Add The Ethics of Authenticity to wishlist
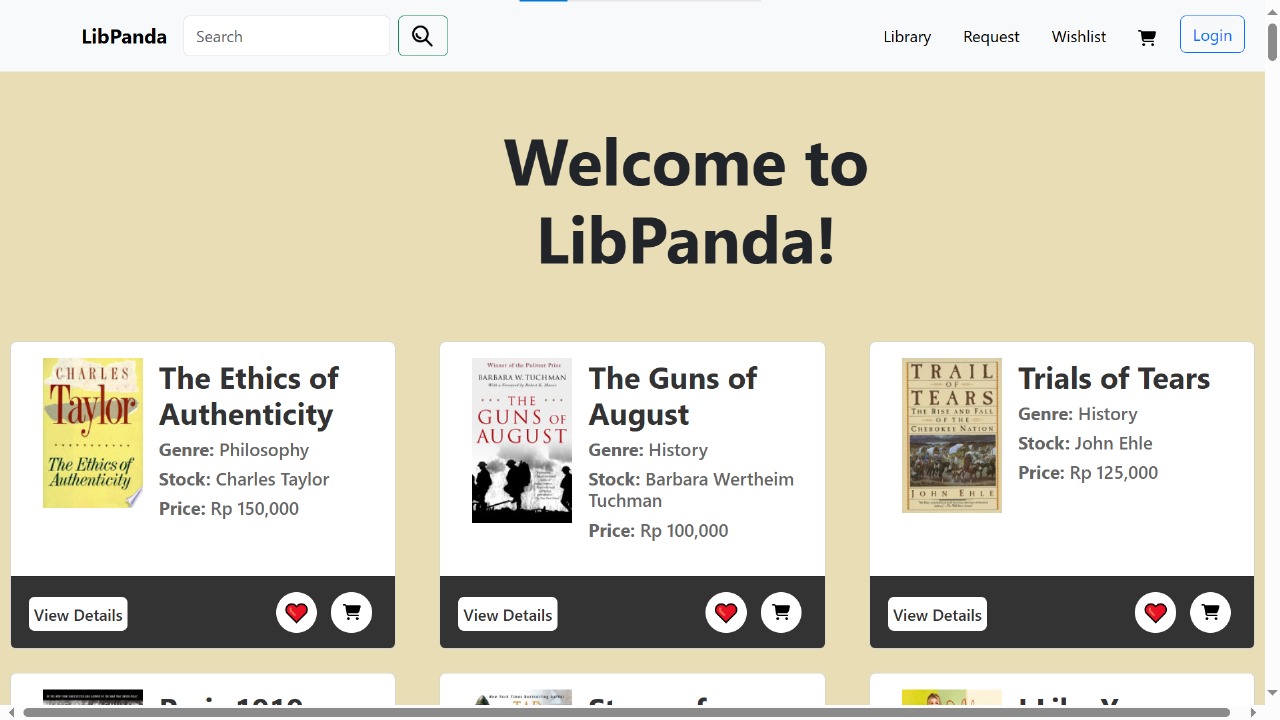Screen dimensions: 1280x720 (296, 612)
